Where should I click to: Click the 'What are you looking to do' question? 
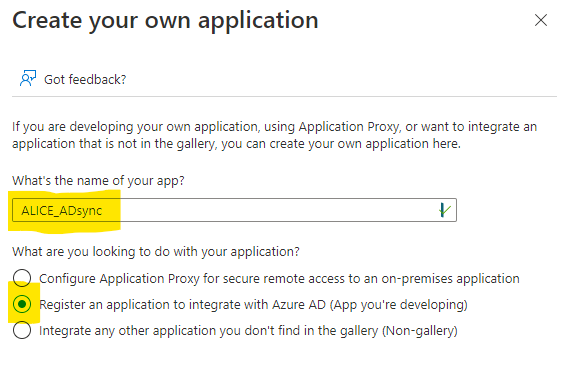pyautogui.click(x=156, y=251)
